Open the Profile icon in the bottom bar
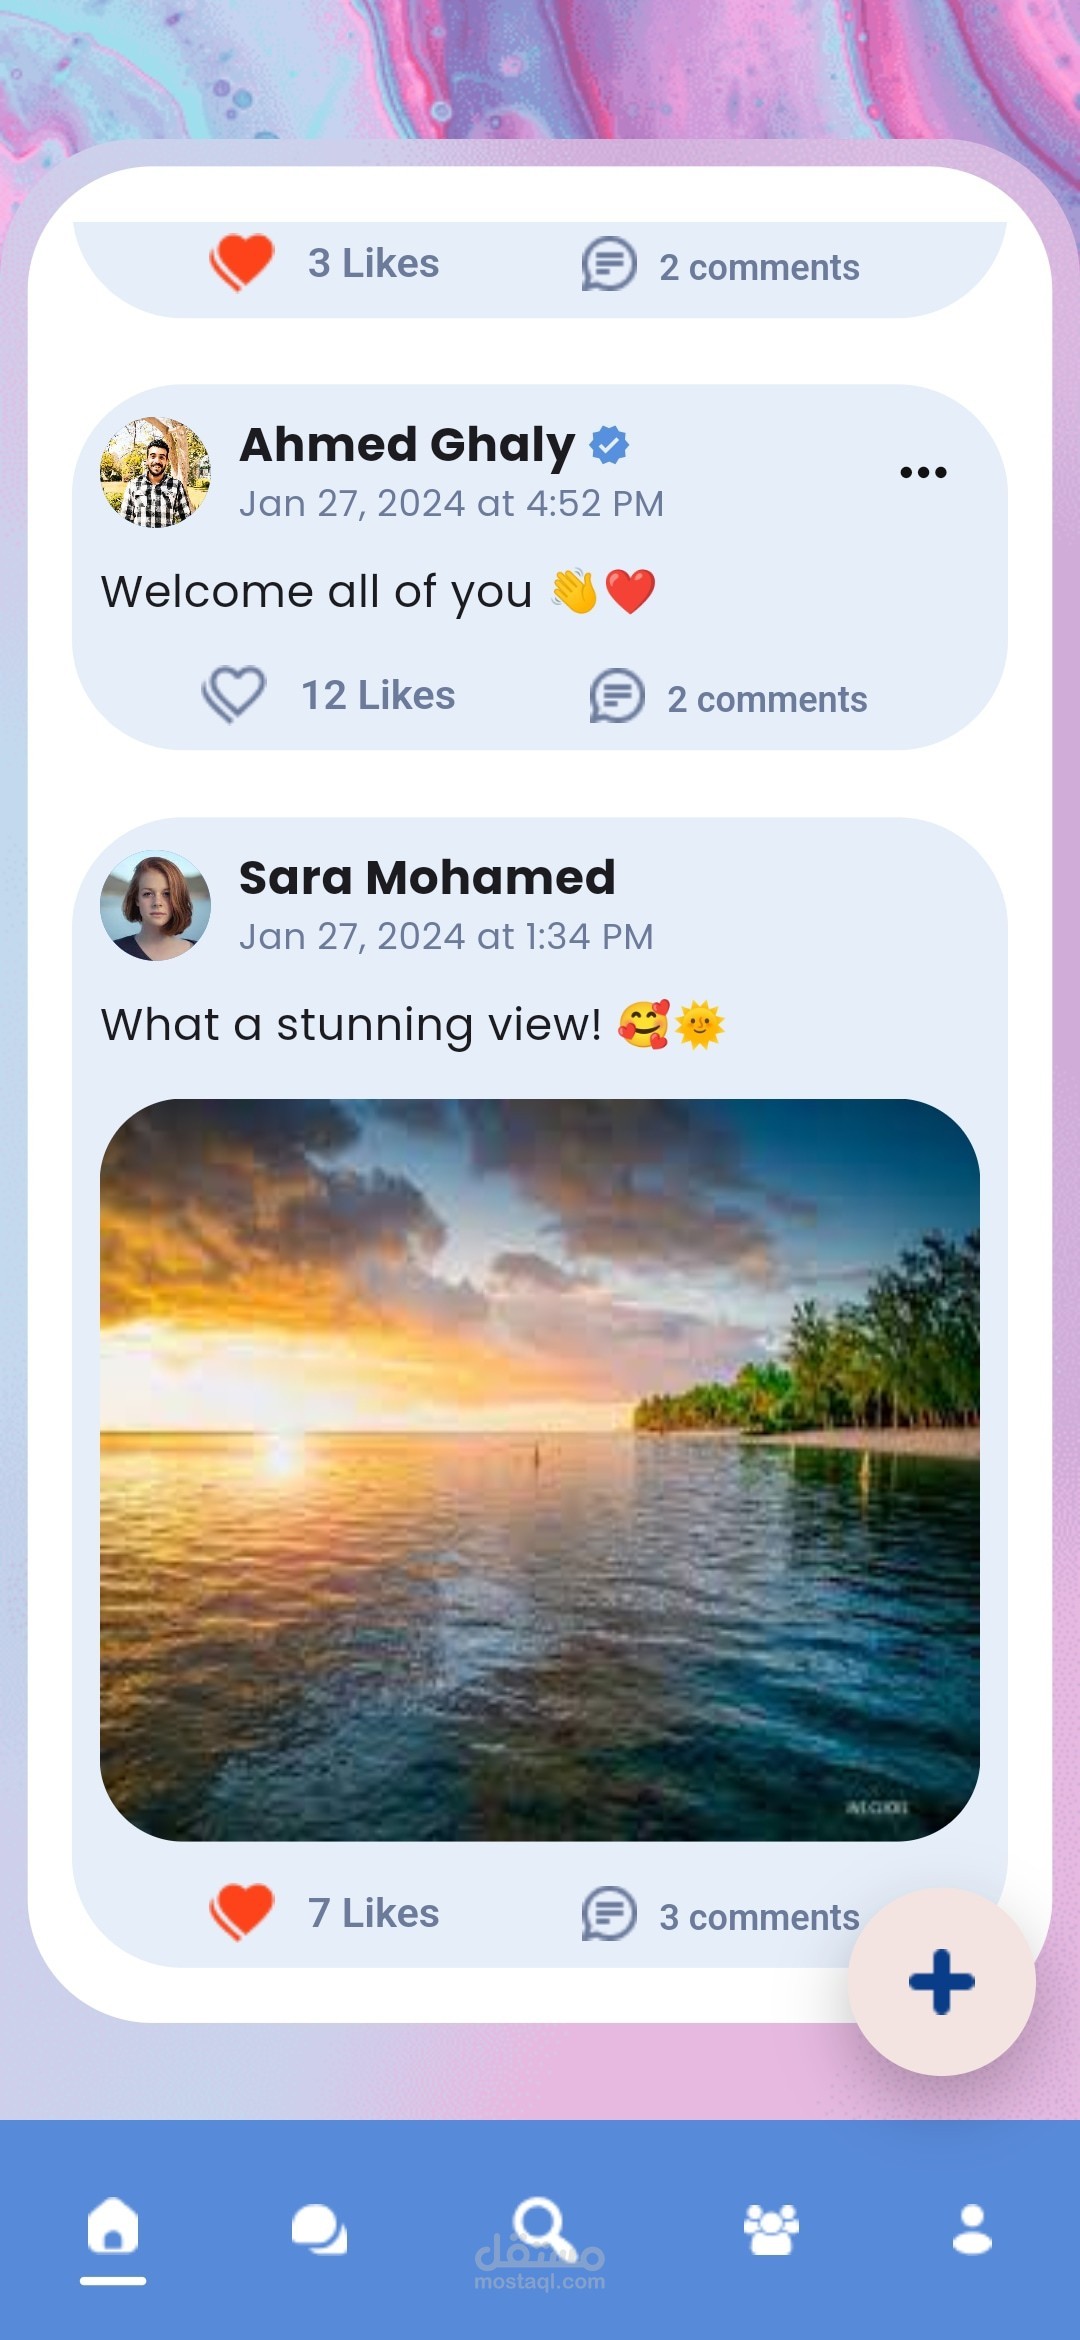This screenshot has width=1080, height=2340. pos(972,2228)
